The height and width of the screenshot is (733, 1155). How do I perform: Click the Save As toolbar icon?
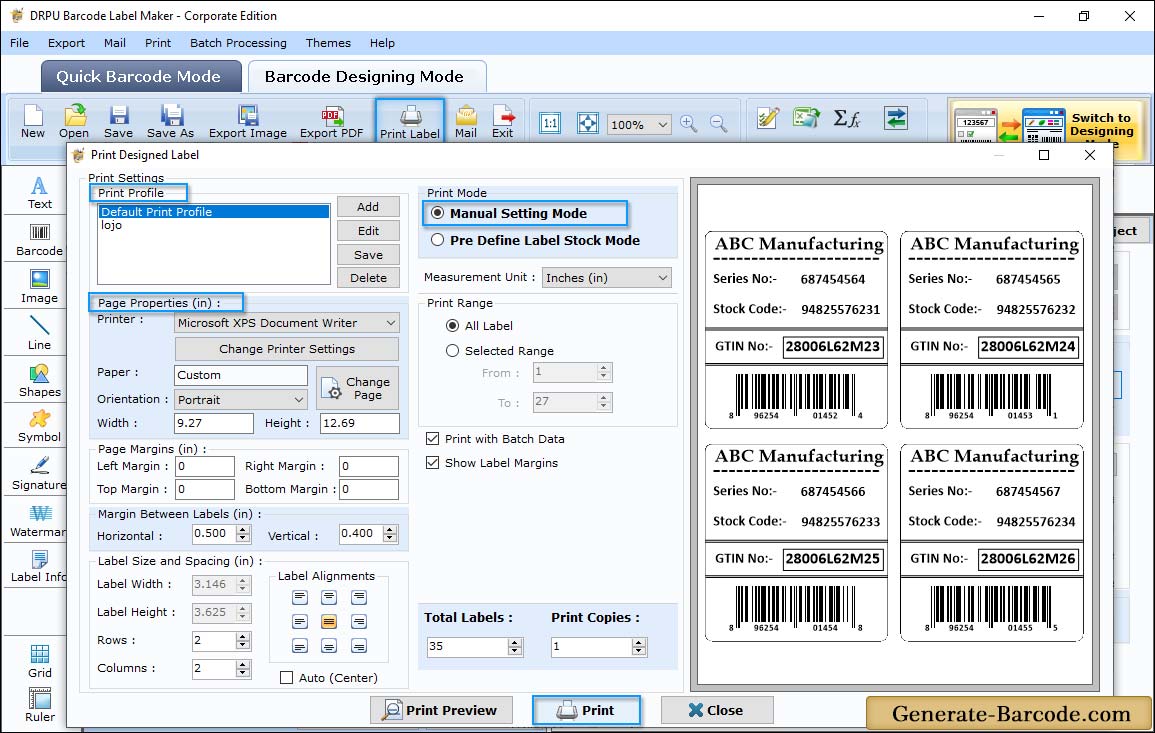pos(170,122)
